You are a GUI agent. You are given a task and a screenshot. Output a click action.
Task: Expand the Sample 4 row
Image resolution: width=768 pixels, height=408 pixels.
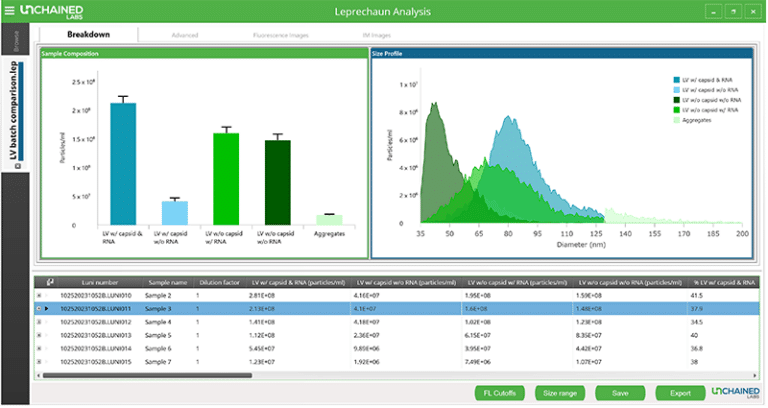point(40,322)
